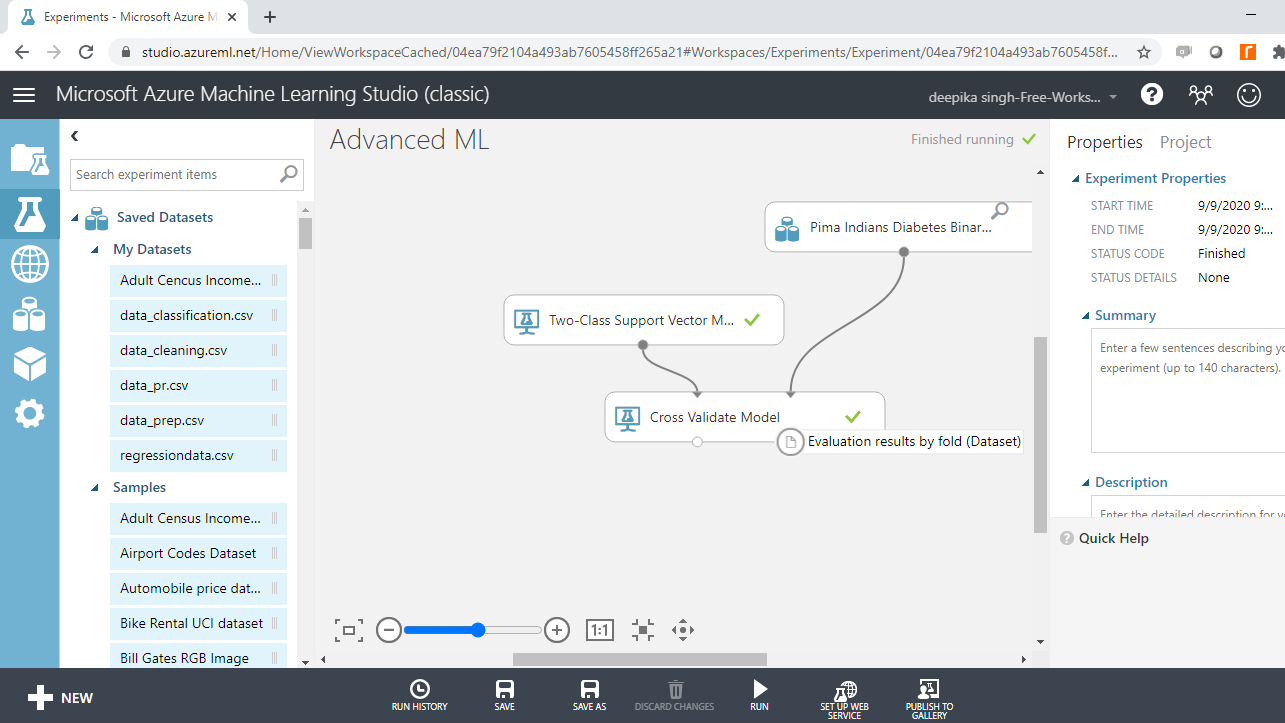Click the canvas horizontal scrollbar
Screen dimensions: 1285x723
click(x=640, y=659)
